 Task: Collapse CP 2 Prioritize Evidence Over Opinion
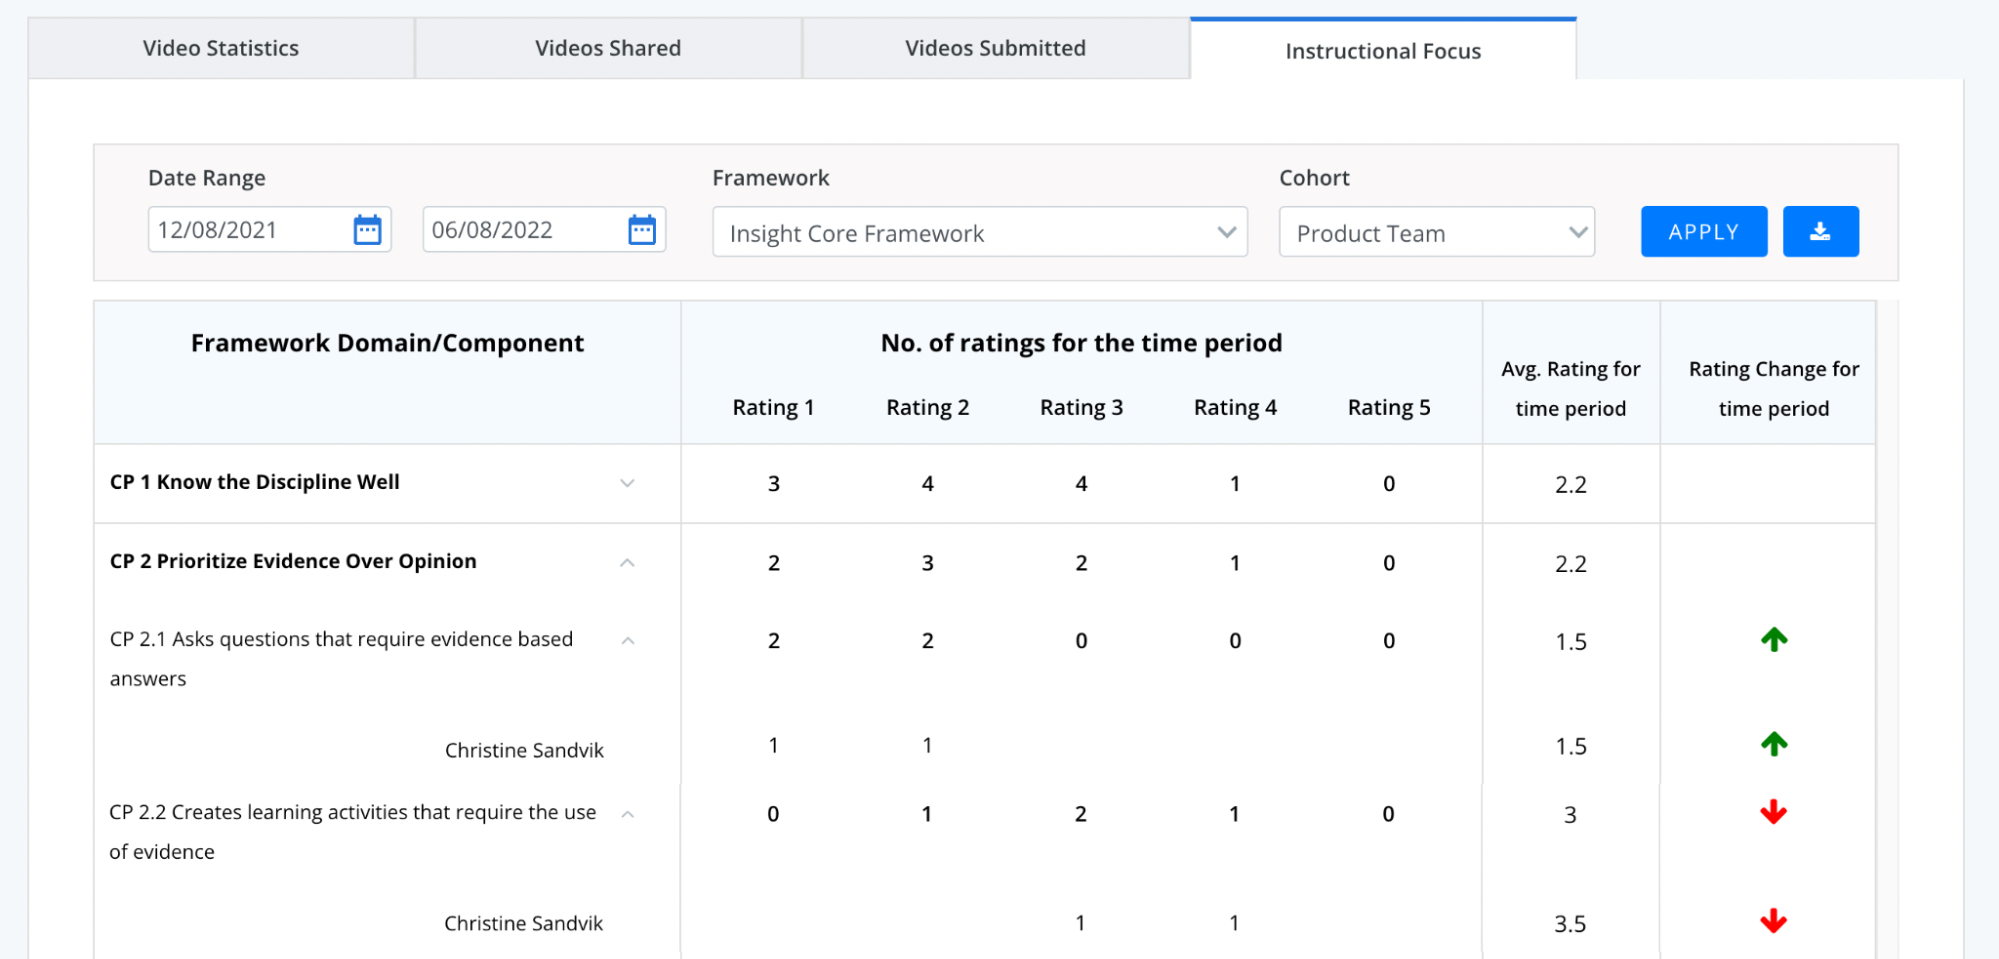coord(627,562)
